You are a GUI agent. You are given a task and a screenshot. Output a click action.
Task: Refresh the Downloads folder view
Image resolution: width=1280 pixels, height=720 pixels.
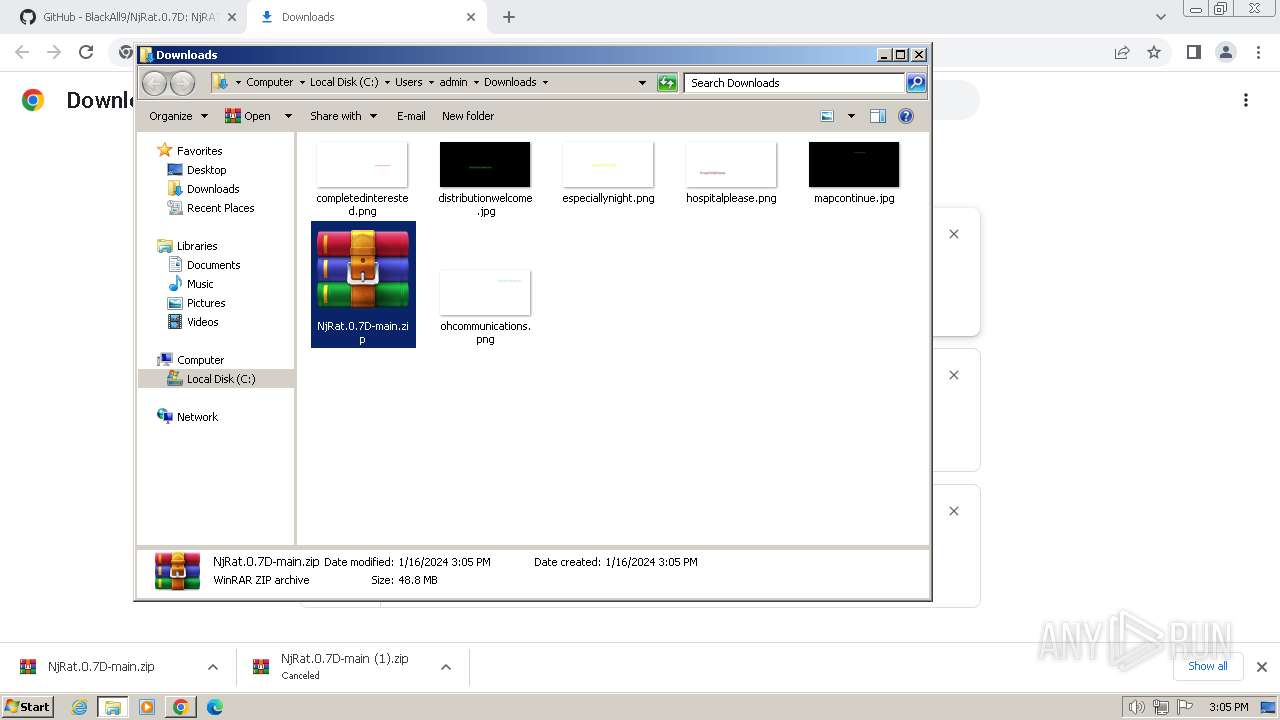(x=667, y=83)
